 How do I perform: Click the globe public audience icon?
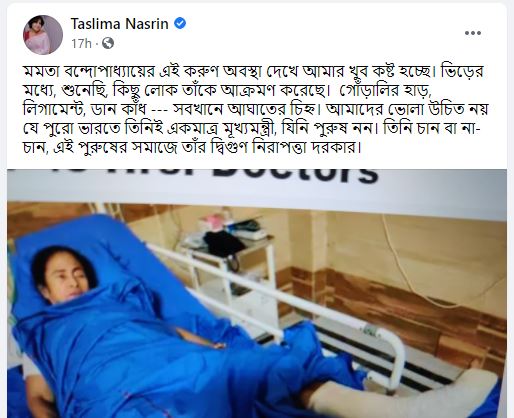point(108,43)
